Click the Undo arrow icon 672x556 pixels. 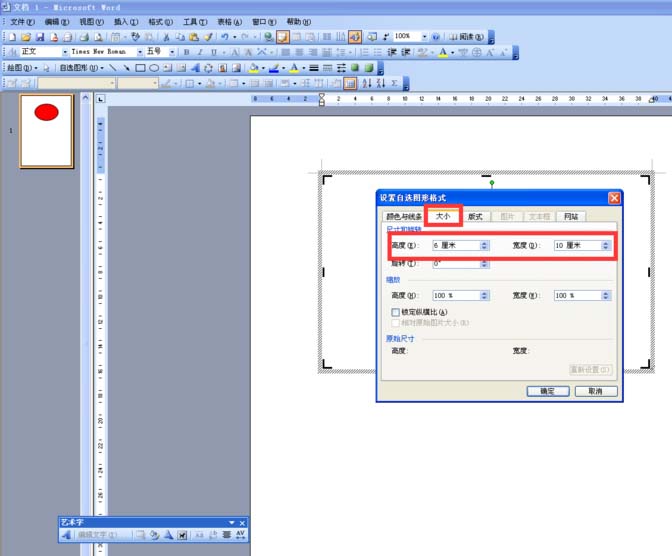(225, 37)
